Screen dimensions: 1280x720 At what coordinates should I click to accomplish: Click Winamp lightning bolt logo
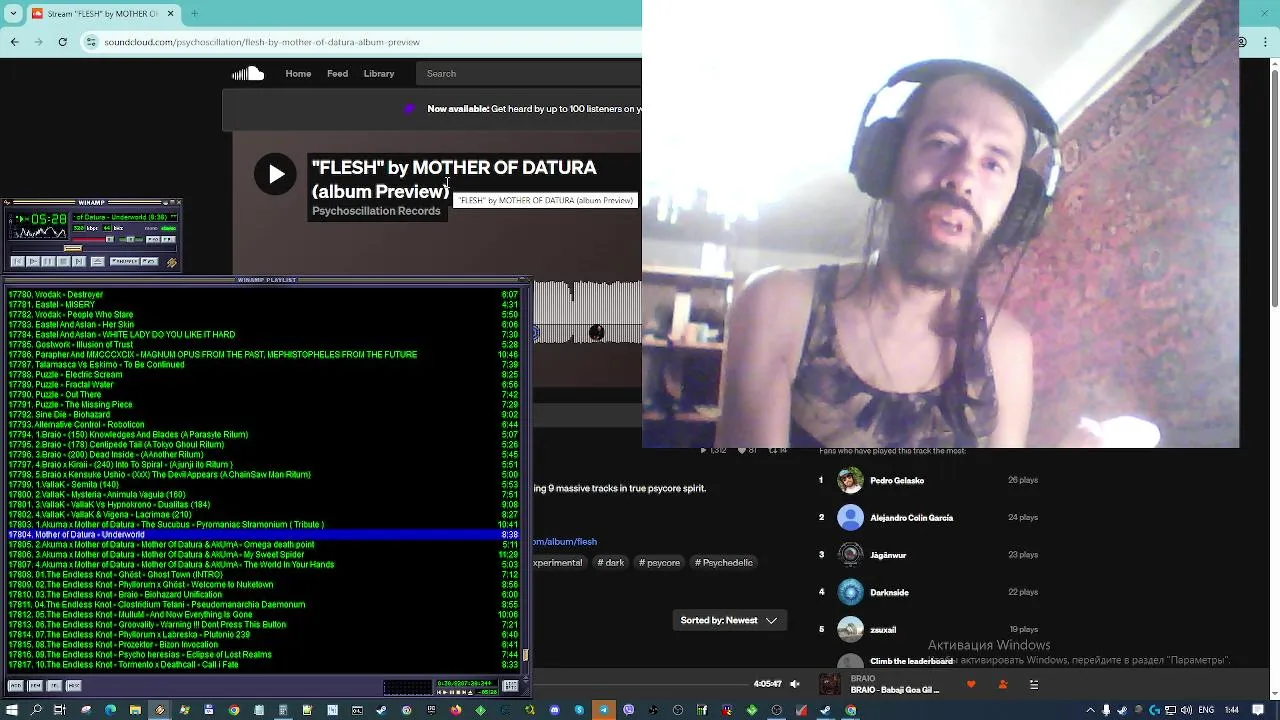pos(172,262)
